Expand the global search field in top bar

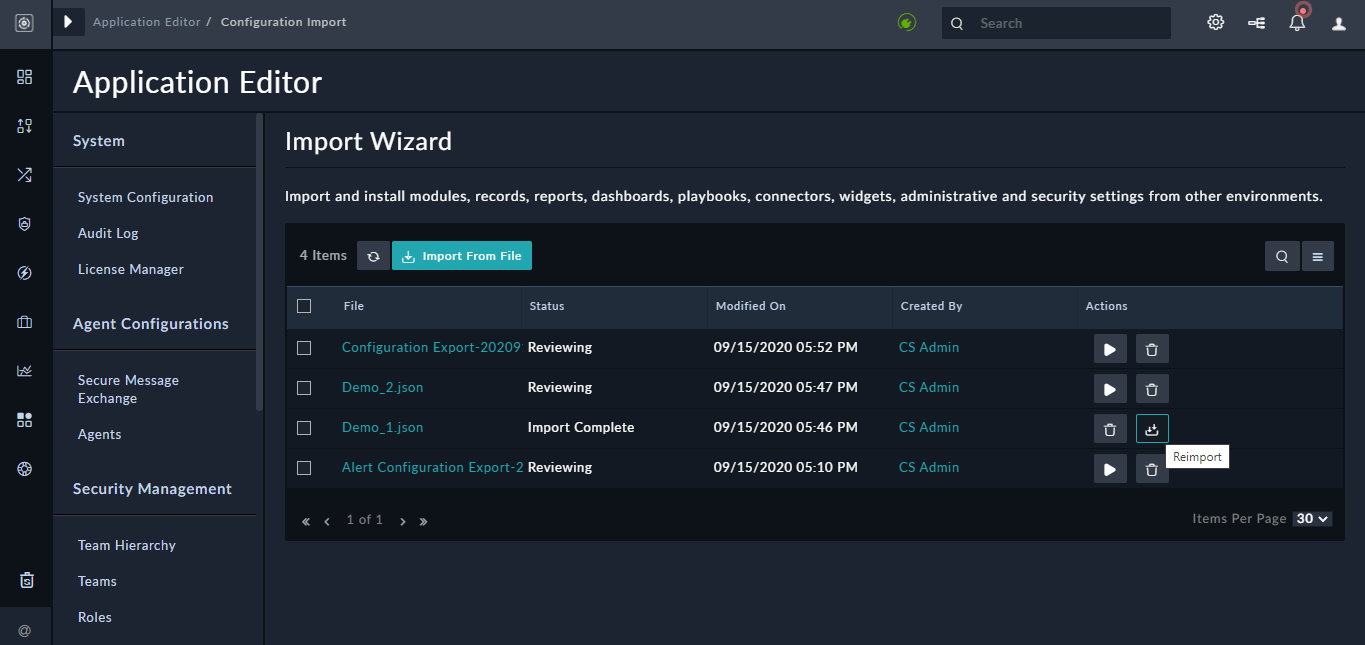click(1055, 22)
